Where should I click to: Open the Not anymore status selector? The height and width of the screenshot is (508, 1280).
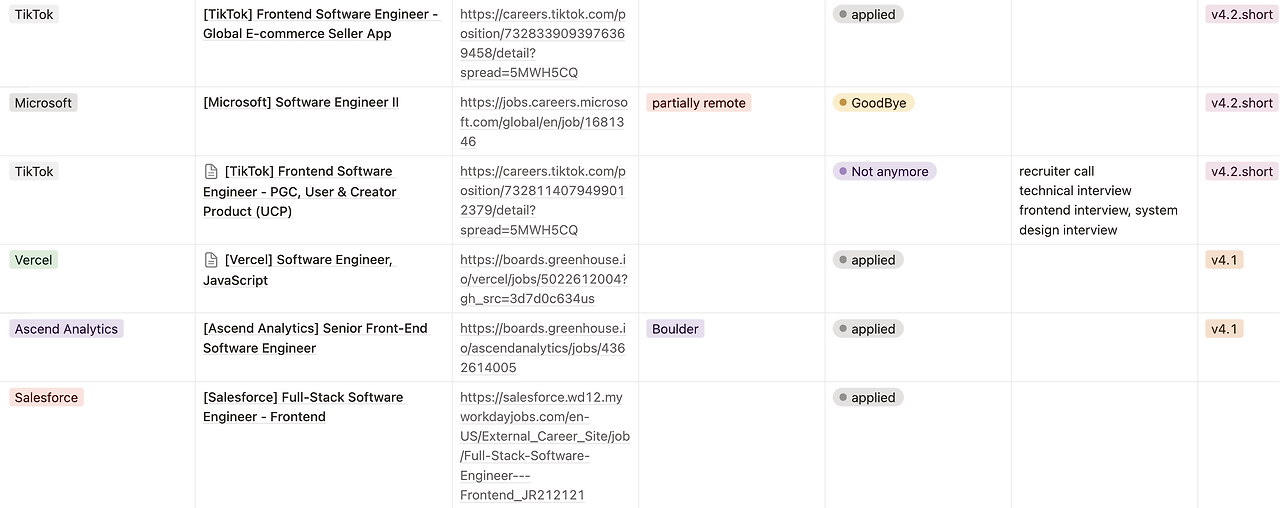pos(884,172)
